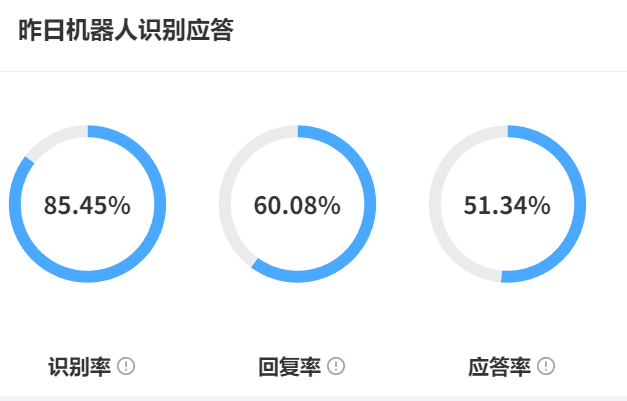Click the 昨日机器人识别应答 panel title
Image resolution: width=627 pixels, height=401 pixels.
point(126,31)
